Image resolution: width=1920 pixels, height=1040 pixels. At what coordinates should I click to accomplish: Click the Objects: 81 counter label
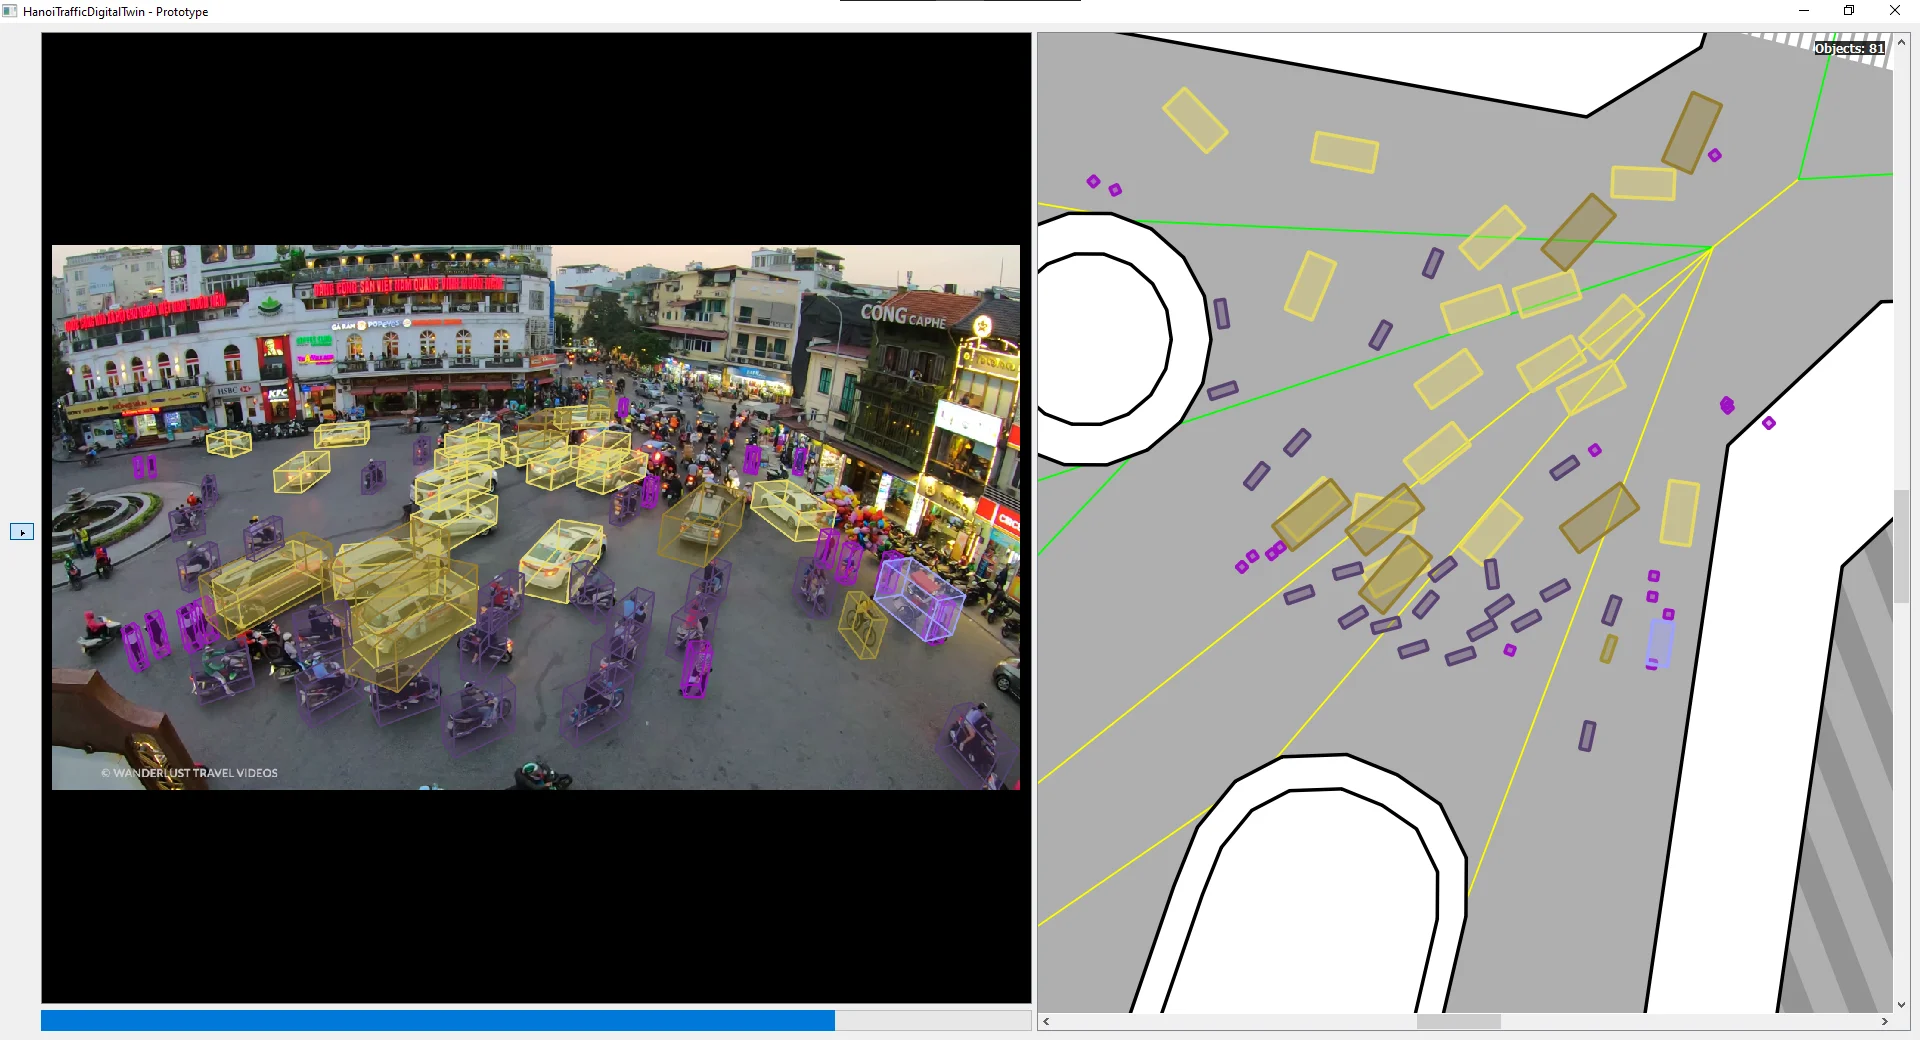[1849, 48]
